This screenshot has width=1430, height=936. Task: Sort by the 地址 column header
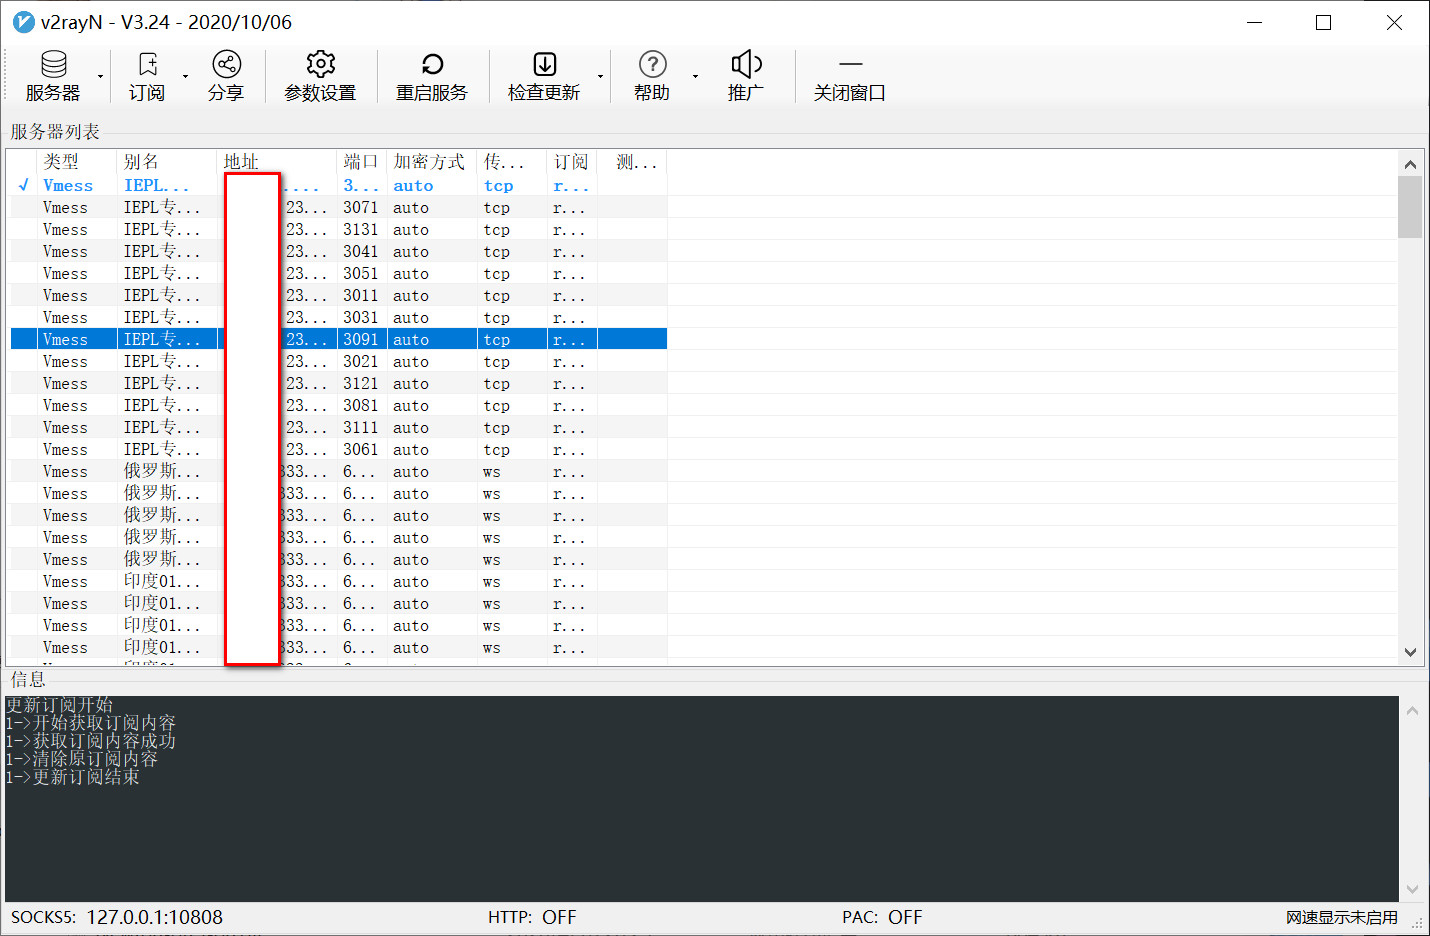click(277, 162)
